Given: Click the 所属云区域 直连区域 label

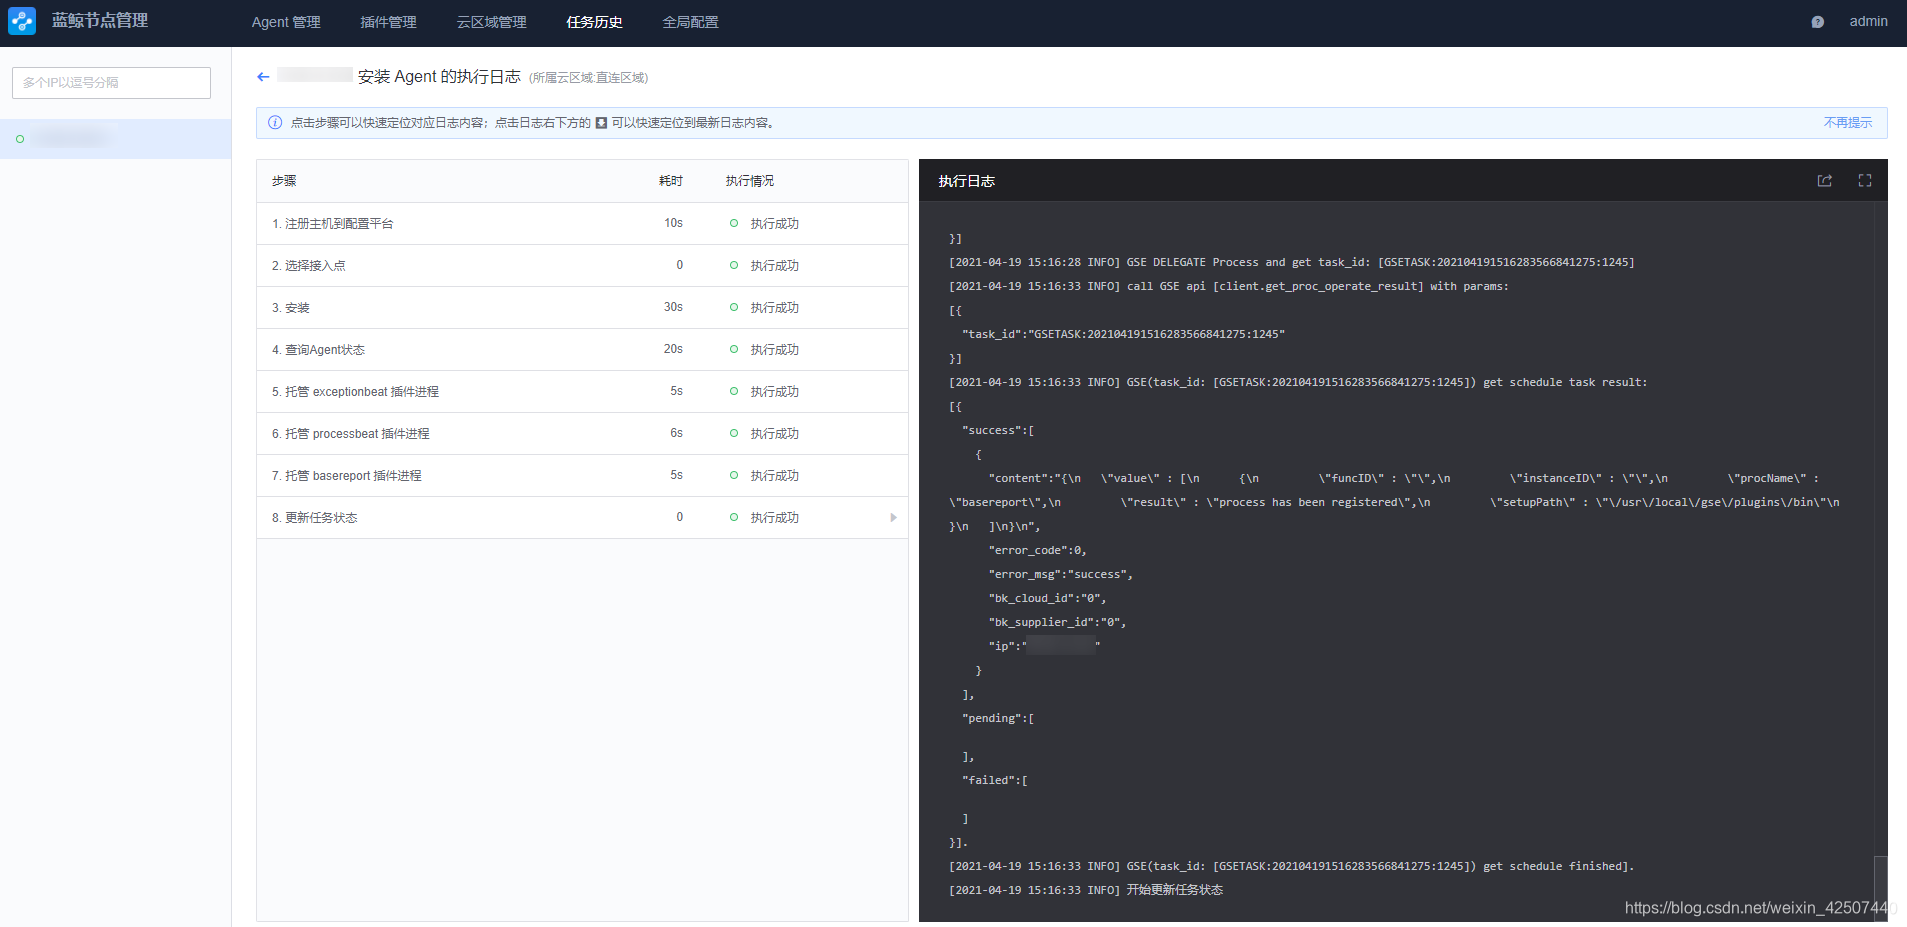Looking at the screenshot, I should 588,78.
